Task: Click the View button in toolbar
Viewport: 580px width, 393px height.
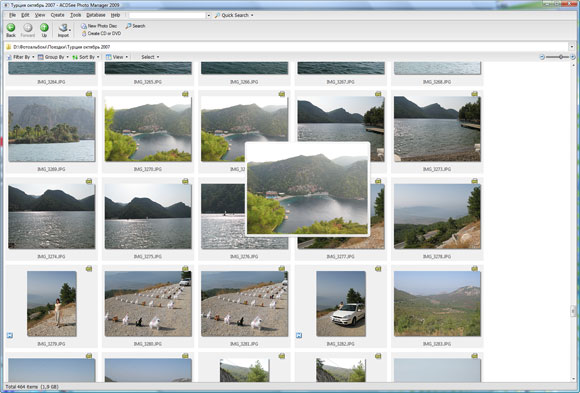Action: [x=117, y=57]
